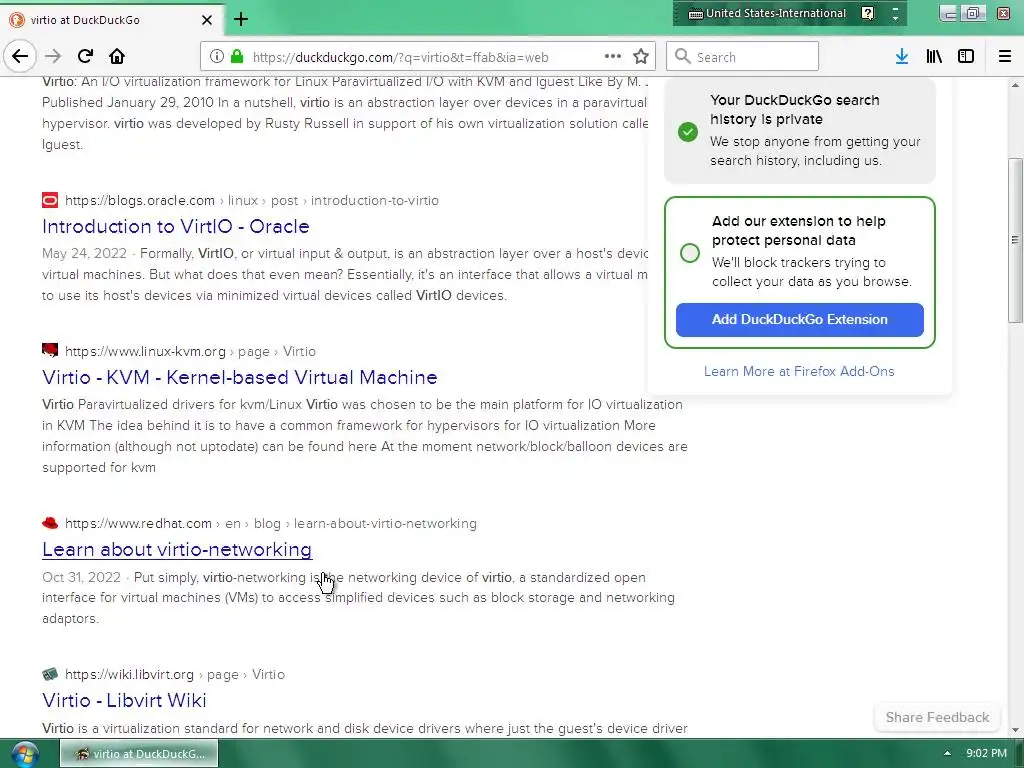Click the language bar help question icon
This screenshot has width=1024, height=768.
(x=867, y=13)
